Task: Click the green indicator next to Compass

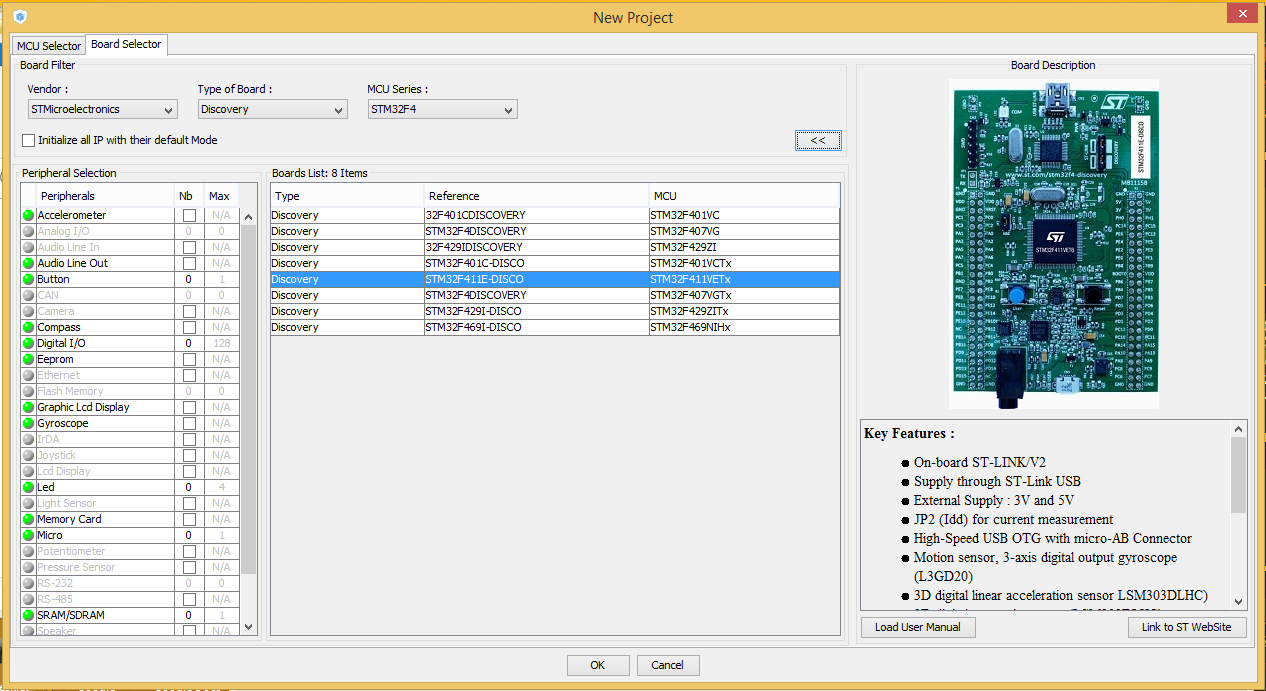Action: click(28, 328)
